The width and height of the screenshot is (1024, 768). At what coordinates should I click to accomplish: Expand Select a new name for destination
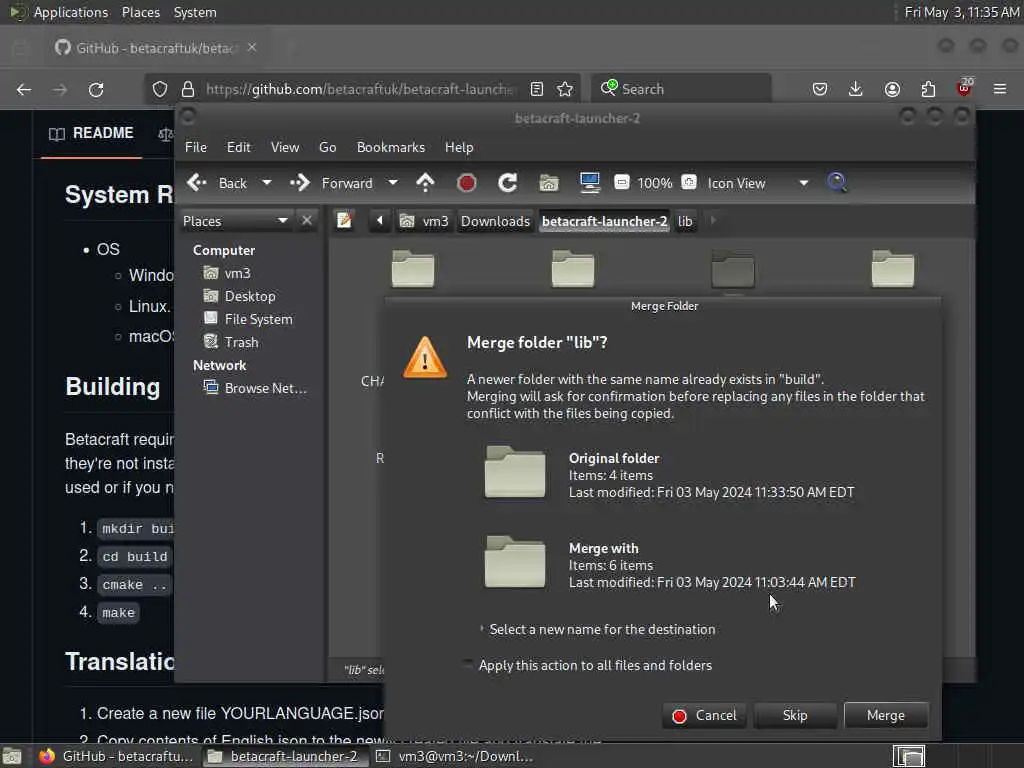point(598,629)
